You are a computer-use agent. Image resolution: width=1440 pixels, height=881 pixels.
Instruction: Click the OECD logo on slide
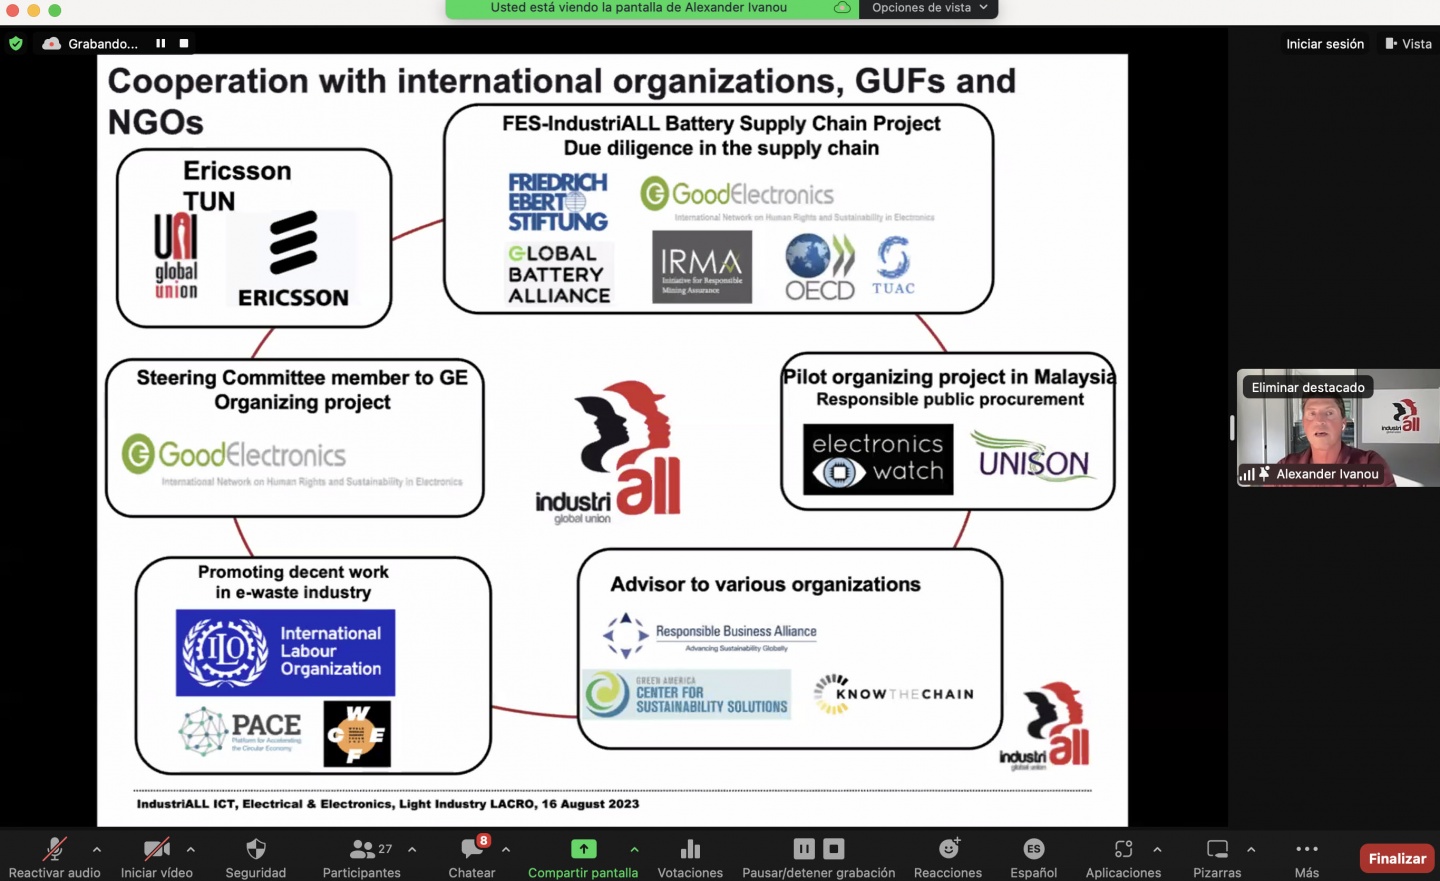[820, 267]
